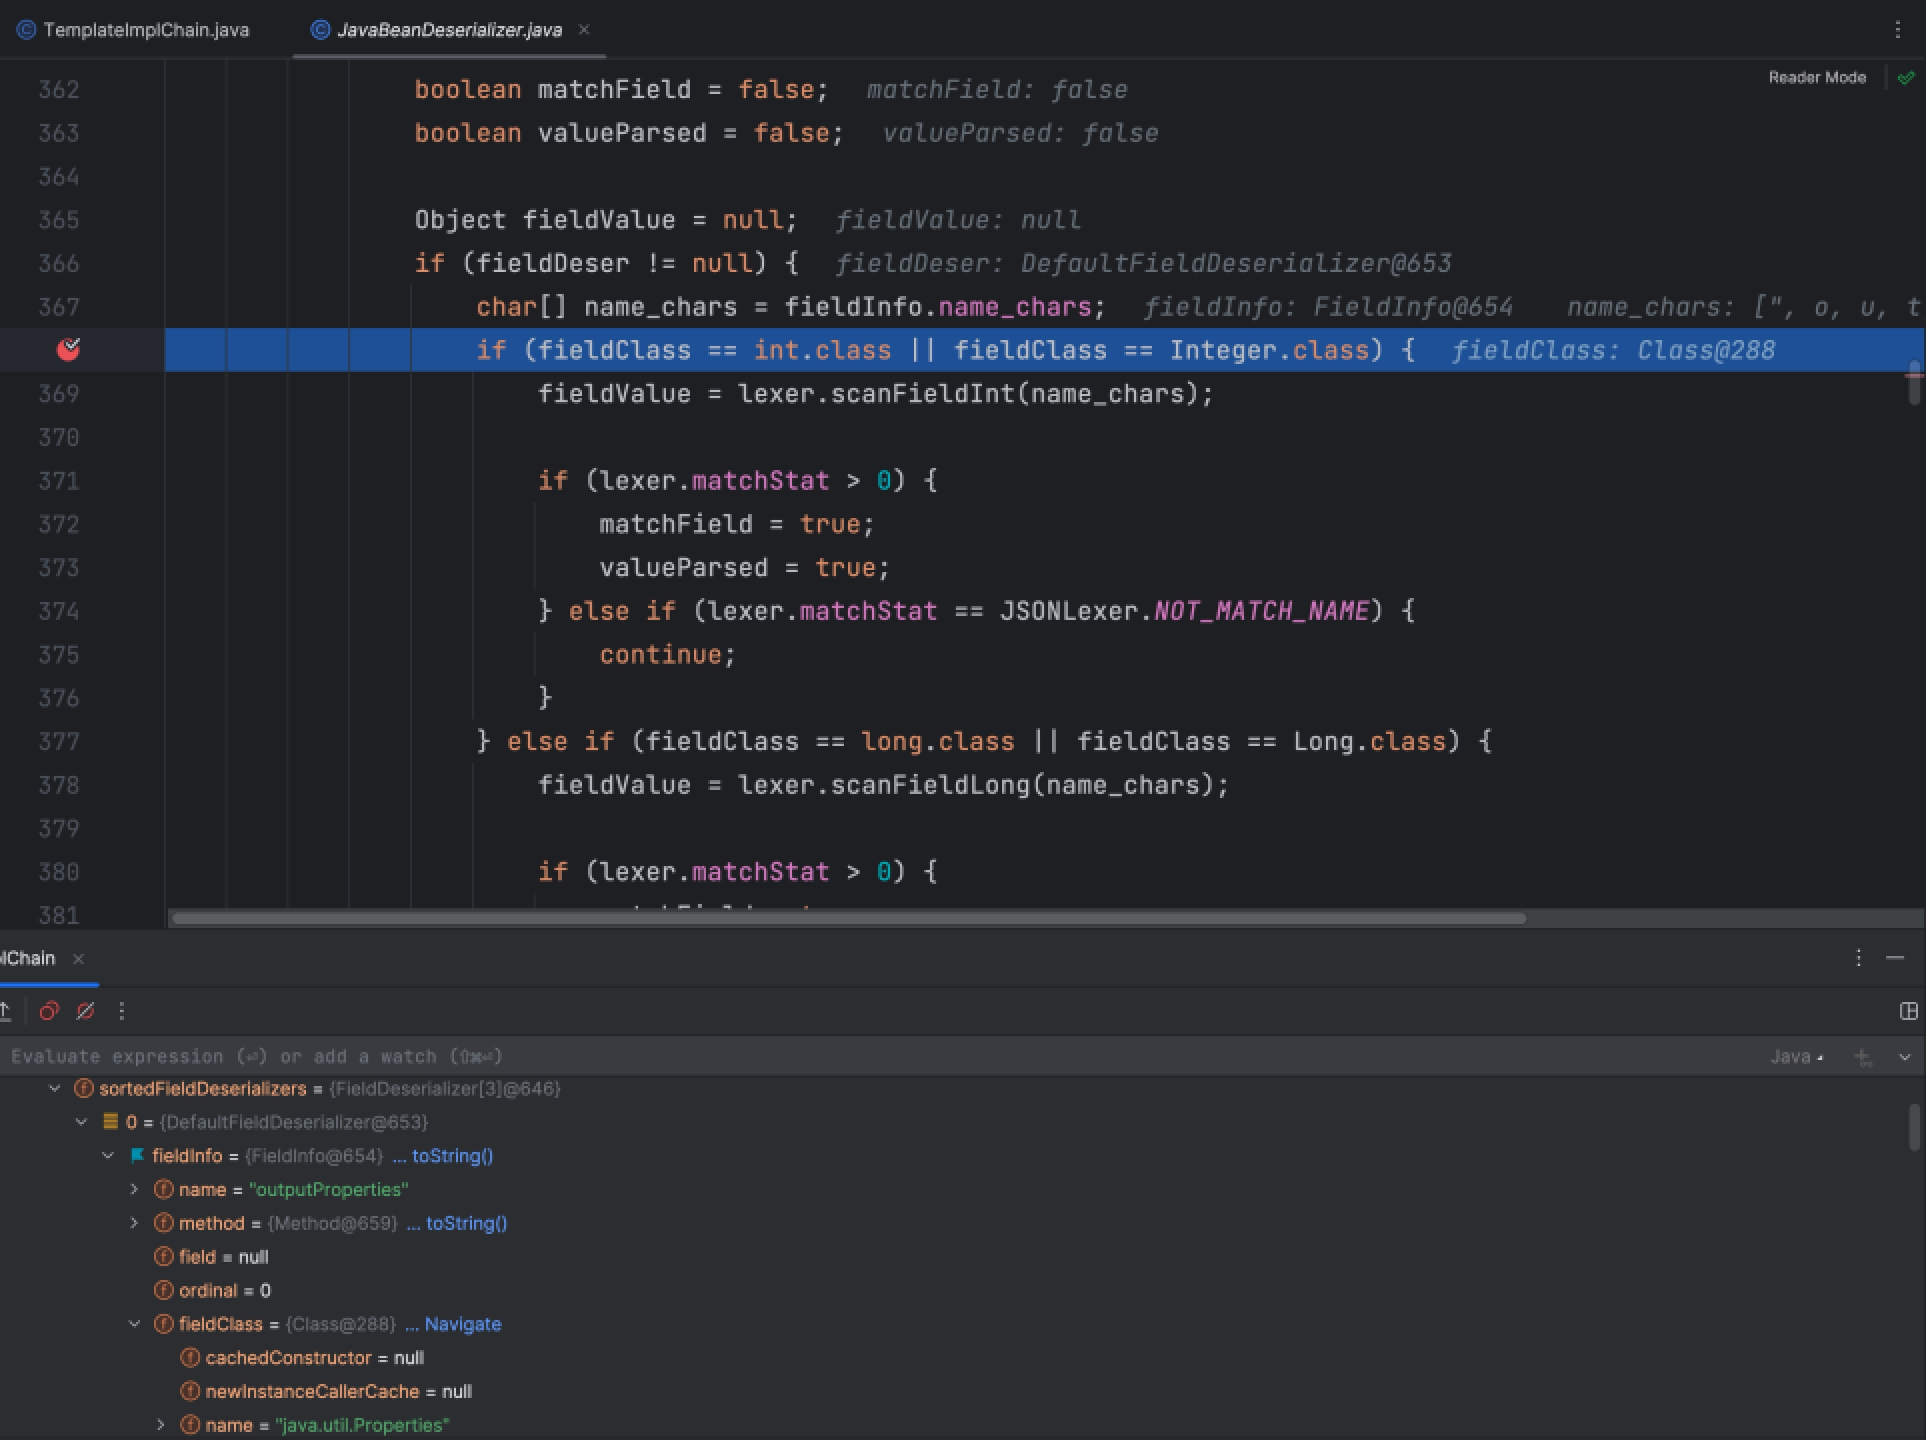Switch to TemplateImplChain.java editor tab
This screenshot has width=1926, height=1440.
tap(134, 30)
